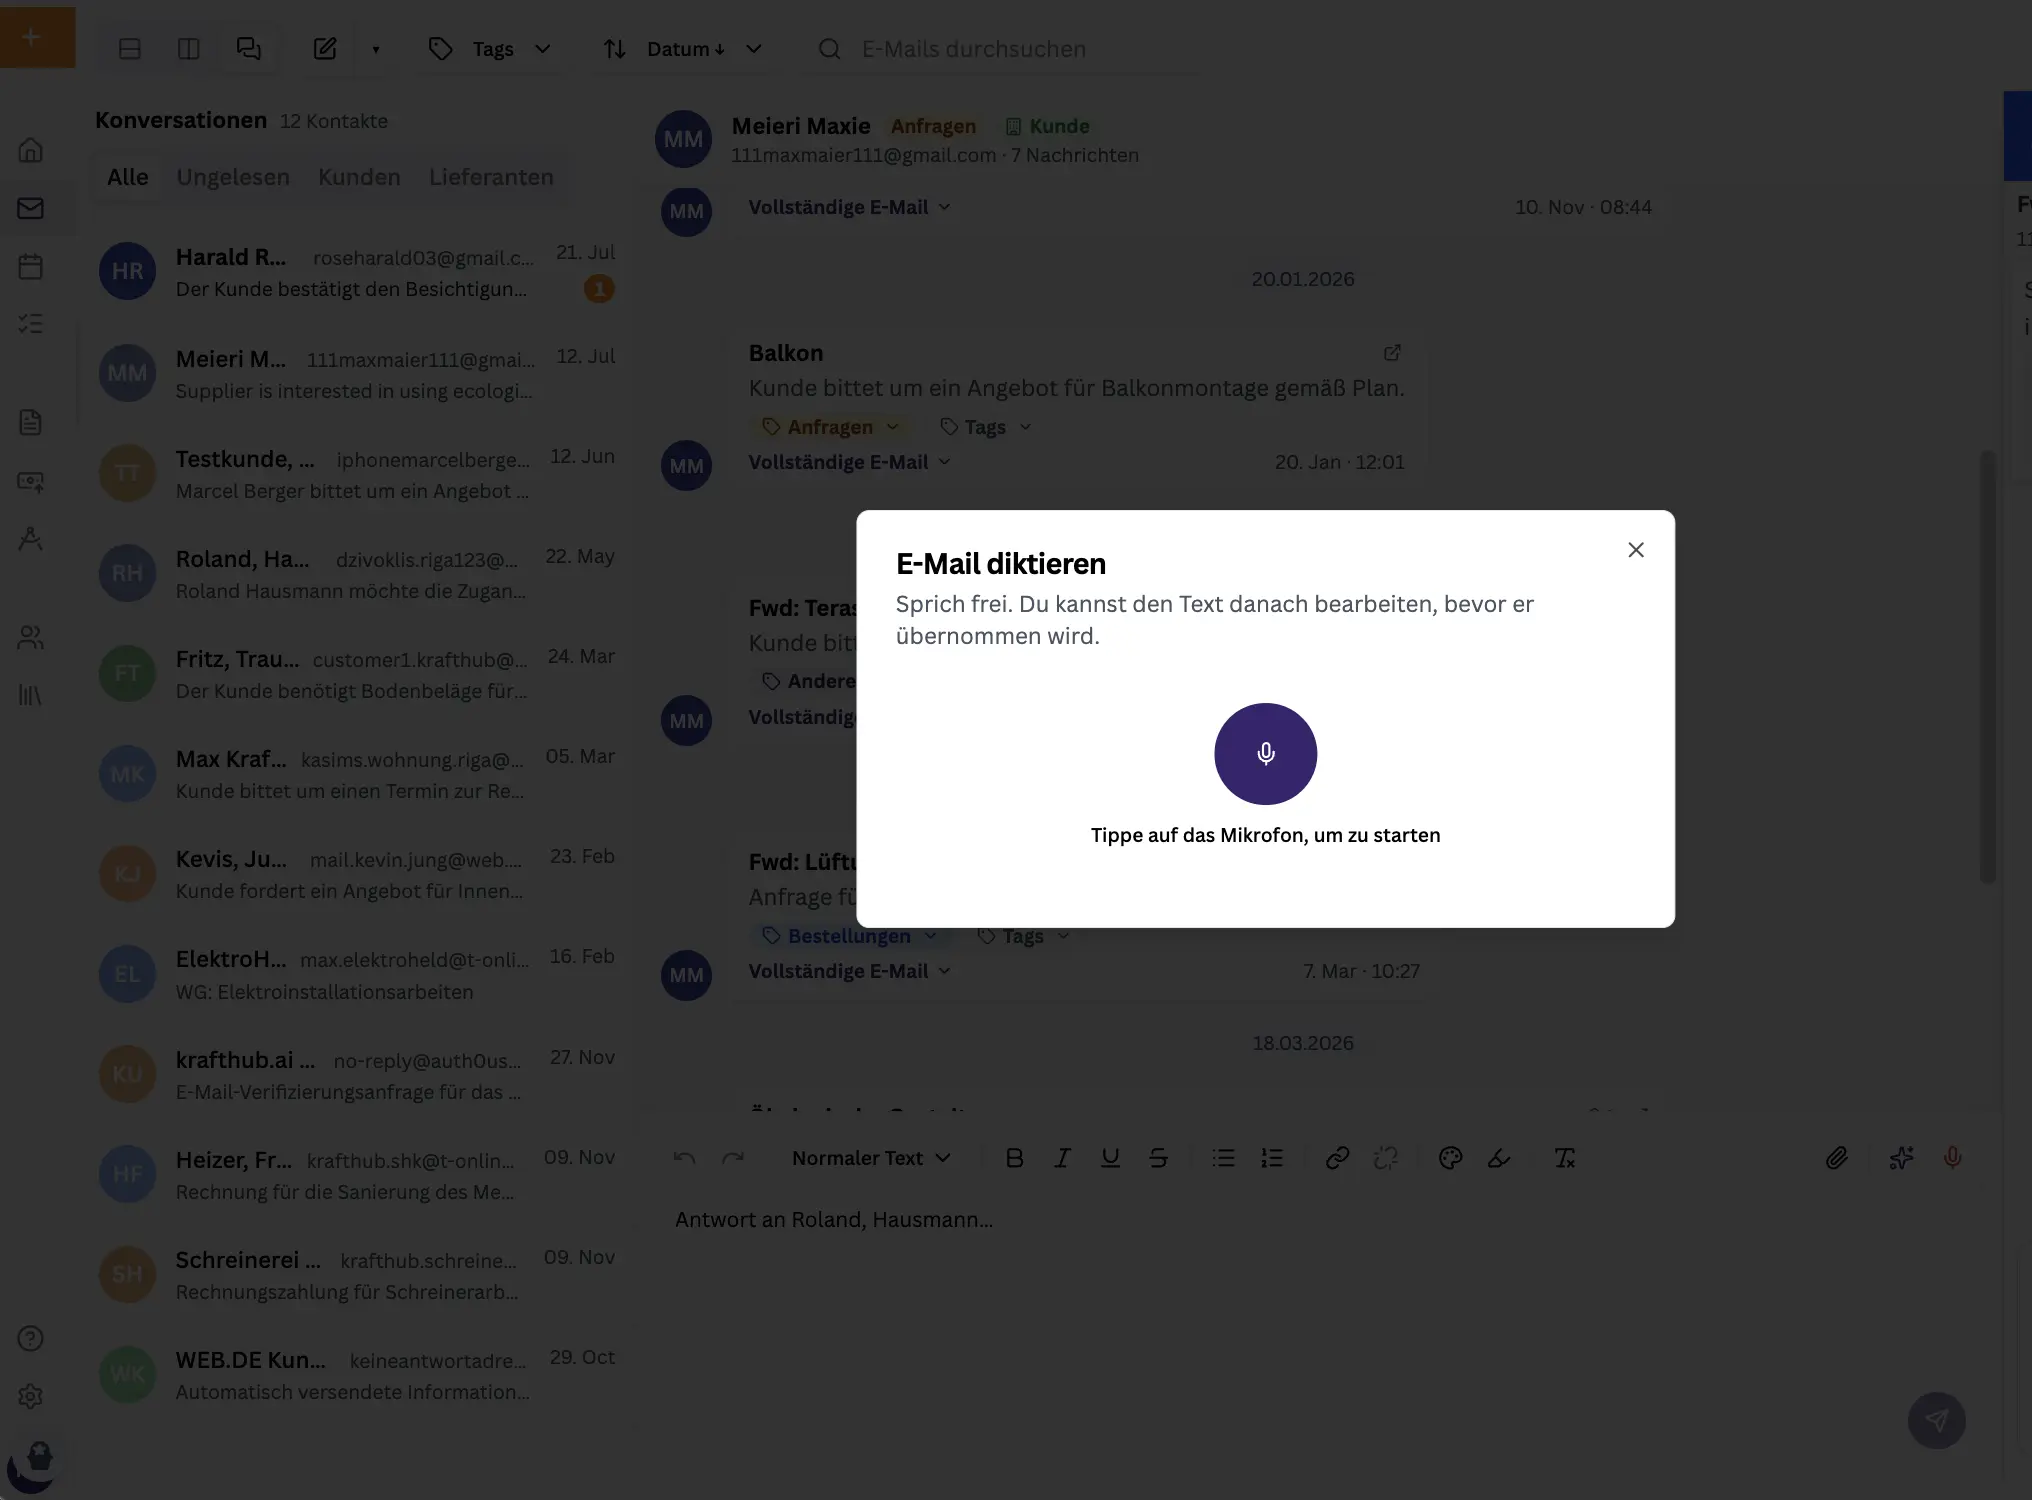2032x1500 pixels.
Task: Close the E-Mail diktieren dialog
Action: [x=1636, y=550]
